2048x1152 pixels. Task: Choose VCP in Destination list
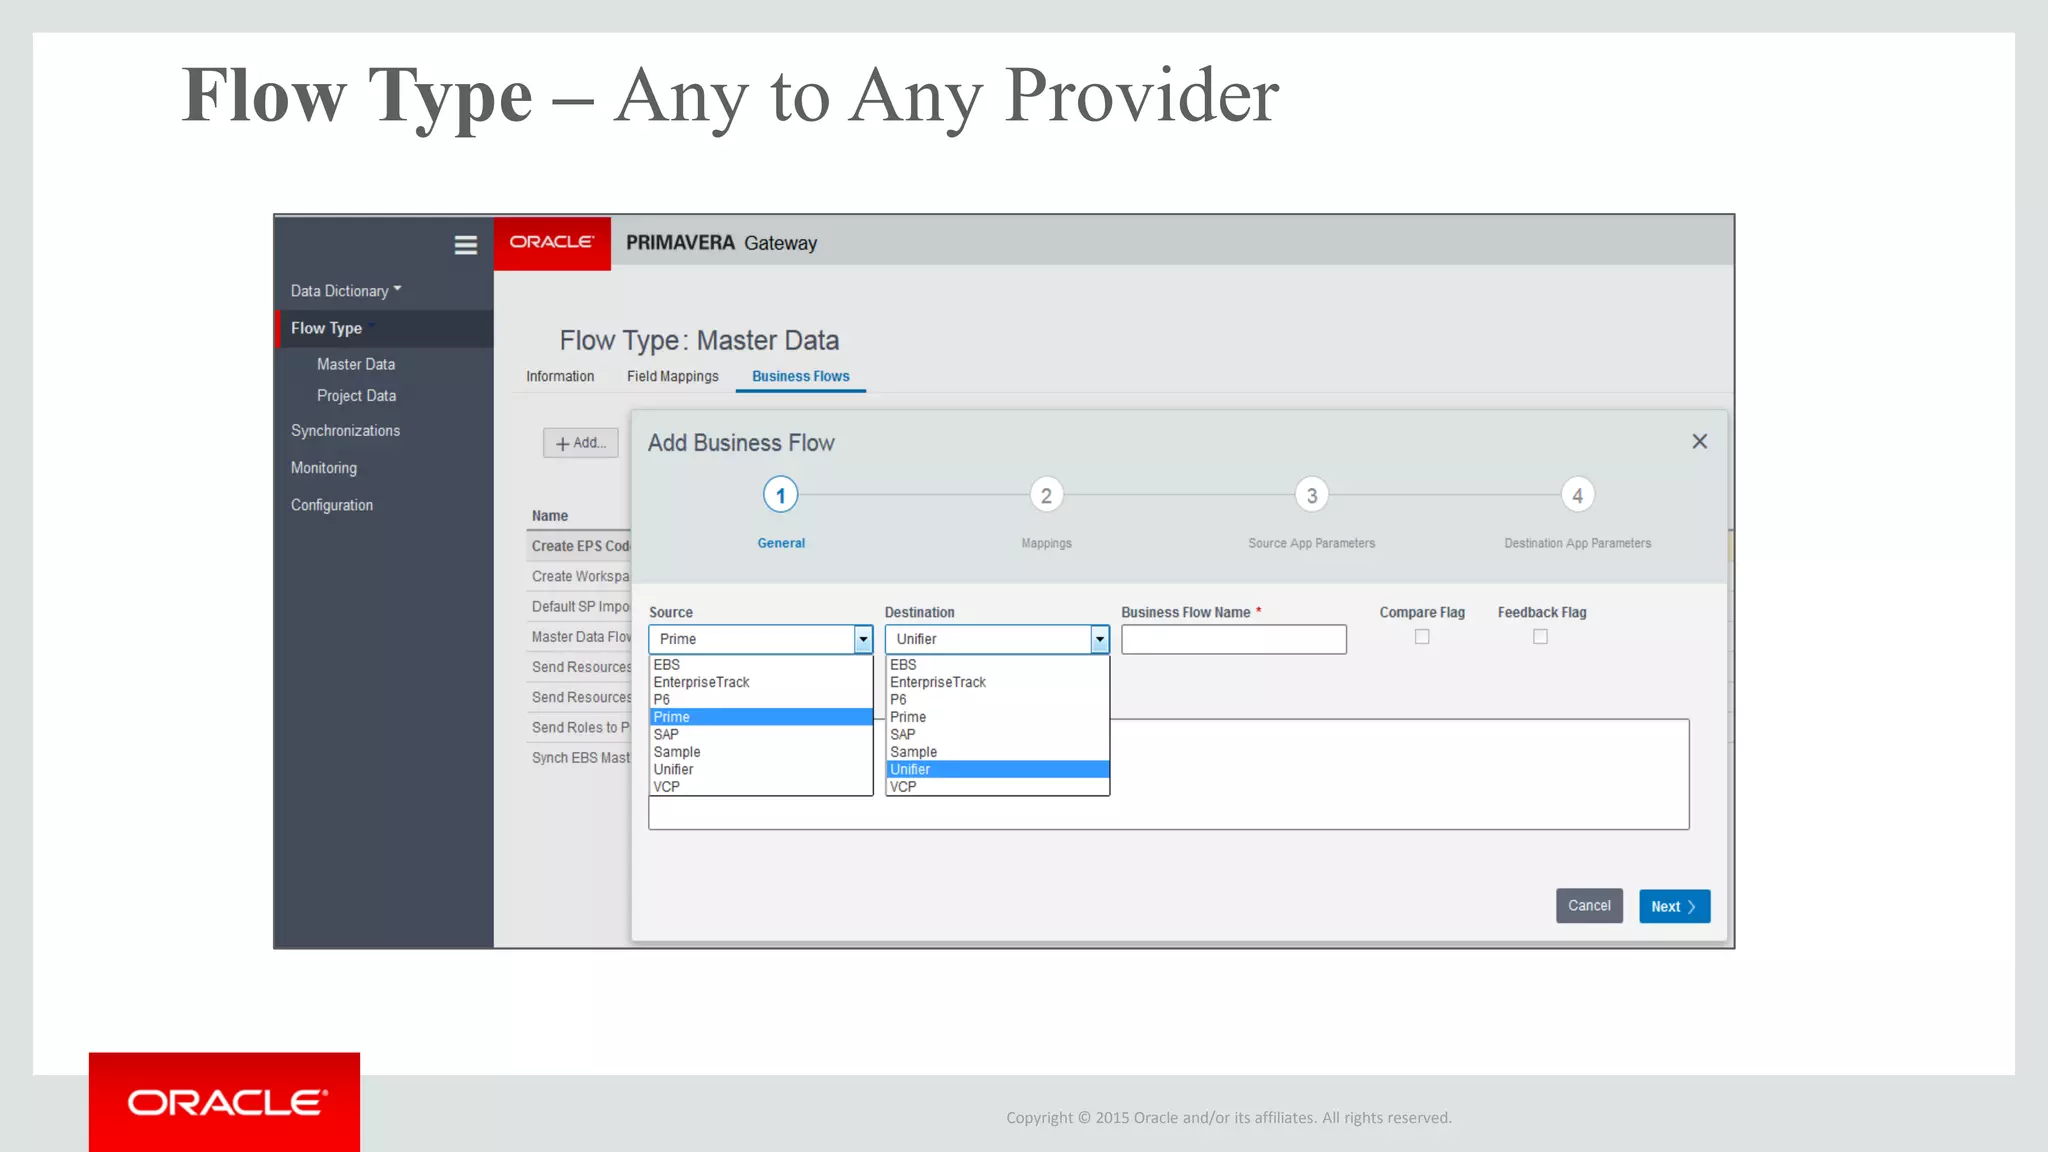pyautogui.click(x=998, y=787)
